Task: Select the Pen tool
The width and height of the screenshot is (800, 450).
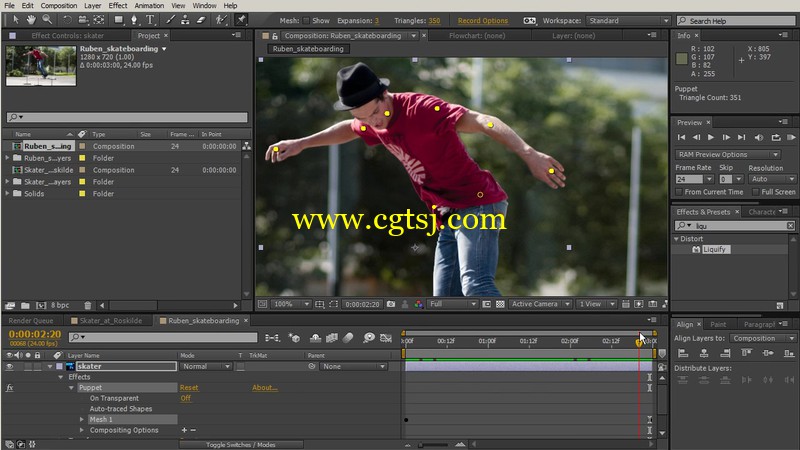Action: coord(134,19)
